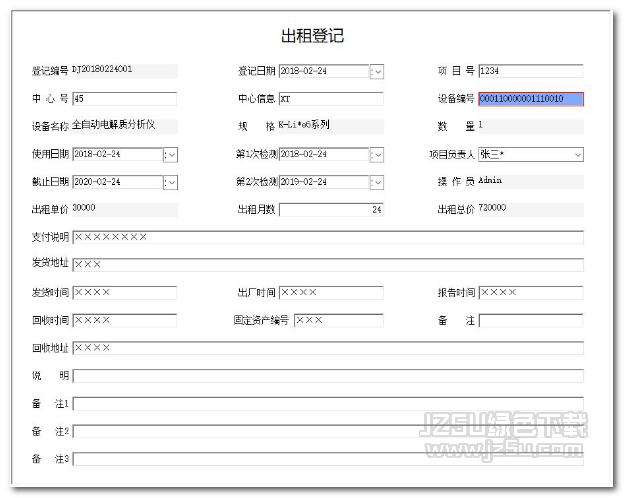The height and width of the screenshot is (498, 624).
Task: Open the 截止日期 date picker dropdown
Action: tap(170, 182)
